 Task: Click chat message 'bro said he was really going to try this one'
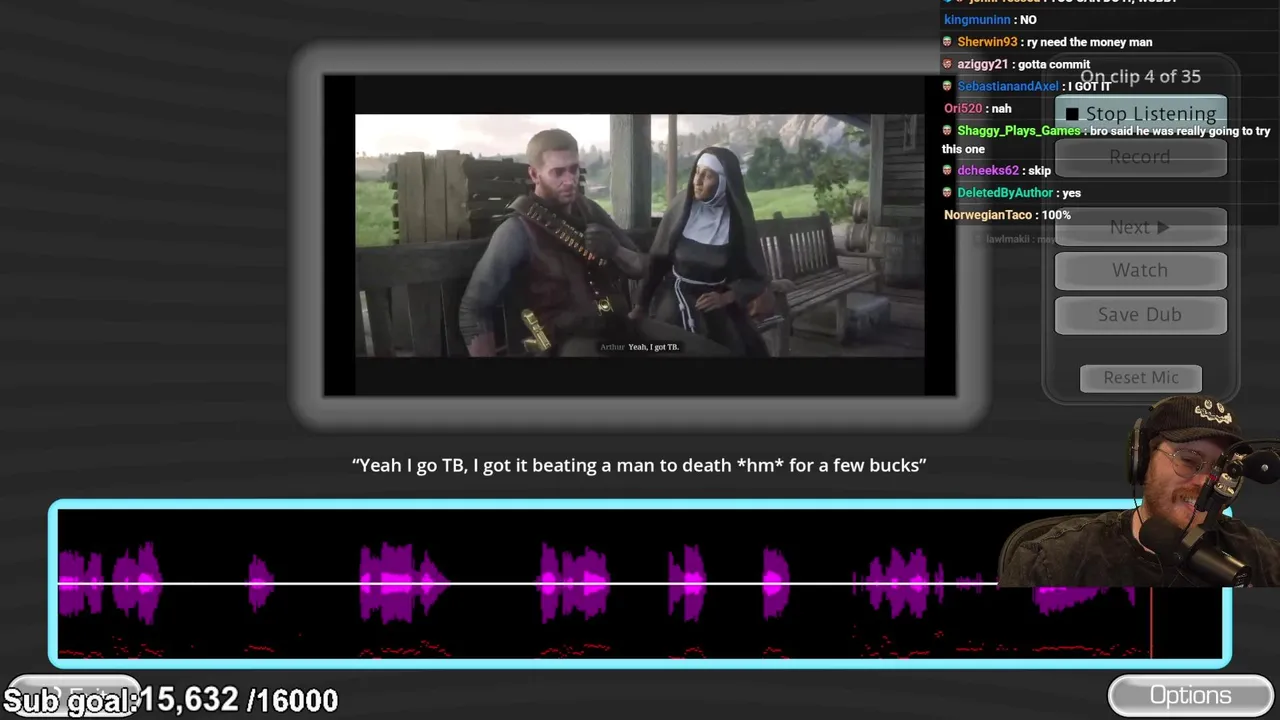(x=1106, y=140)
